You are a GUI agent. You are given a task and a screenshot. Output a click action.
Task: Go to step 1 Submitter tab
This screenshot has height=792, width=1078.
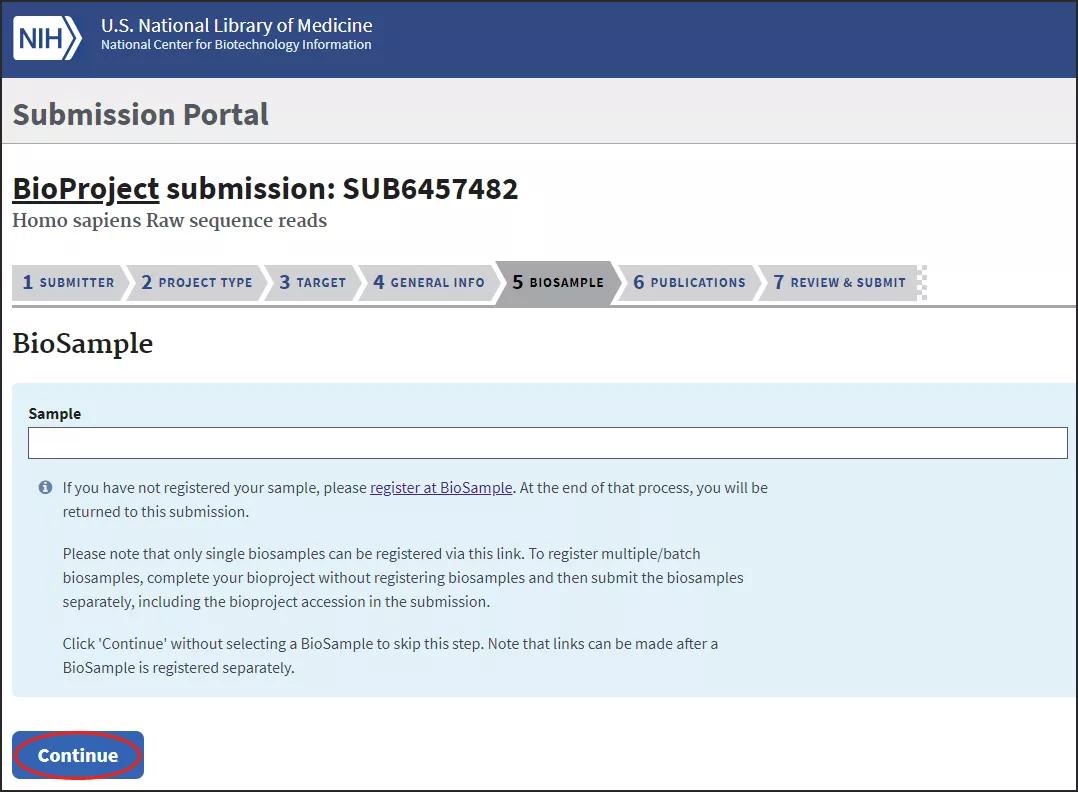(68, 283)
